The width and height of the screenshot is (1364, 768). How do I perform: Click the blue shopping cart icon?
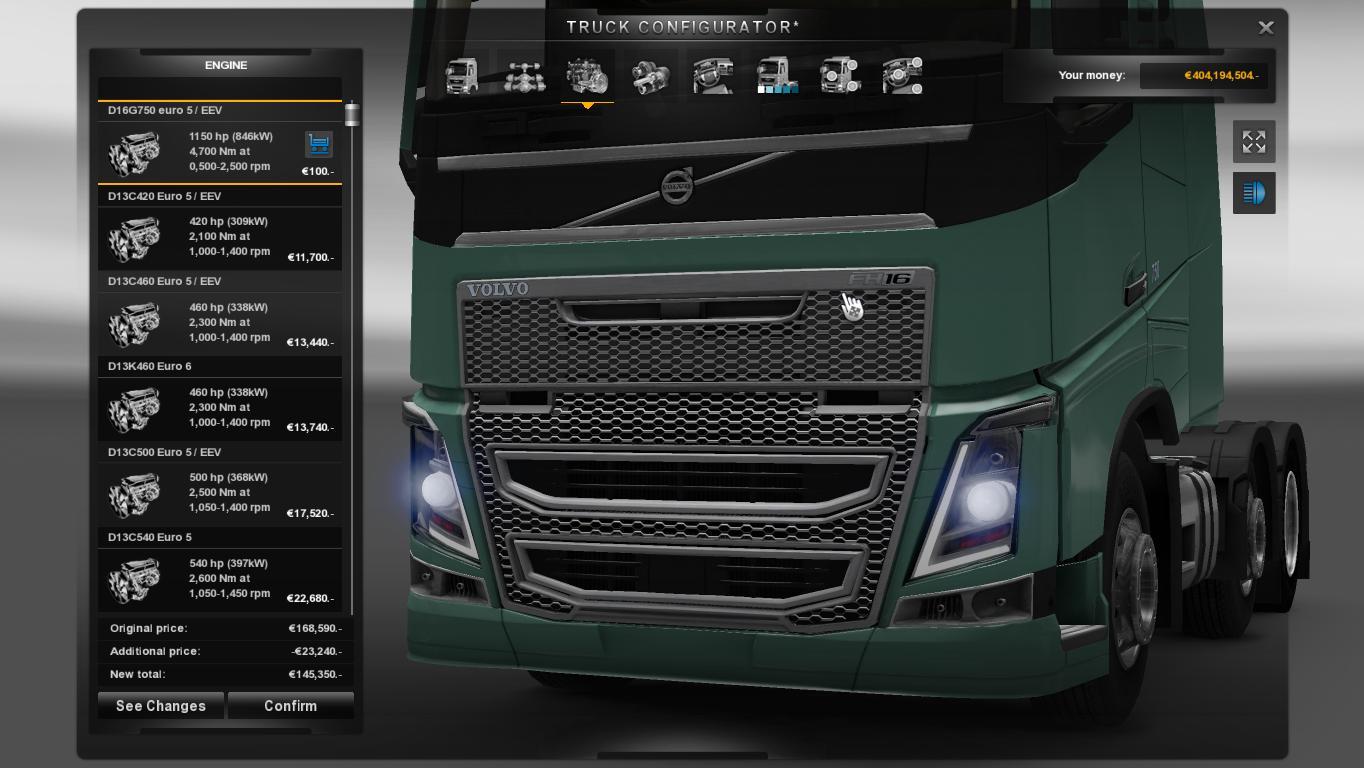coord(318,144)
